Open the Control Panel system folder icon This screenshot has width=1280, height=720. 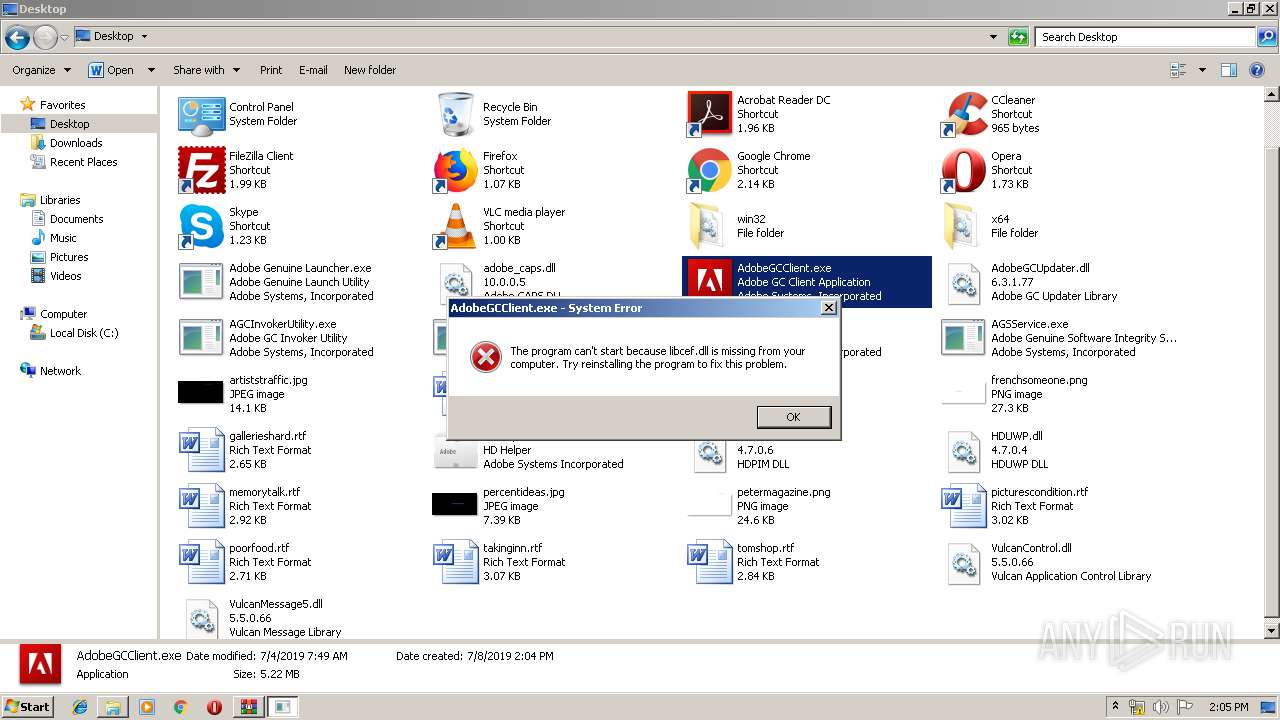202,115
